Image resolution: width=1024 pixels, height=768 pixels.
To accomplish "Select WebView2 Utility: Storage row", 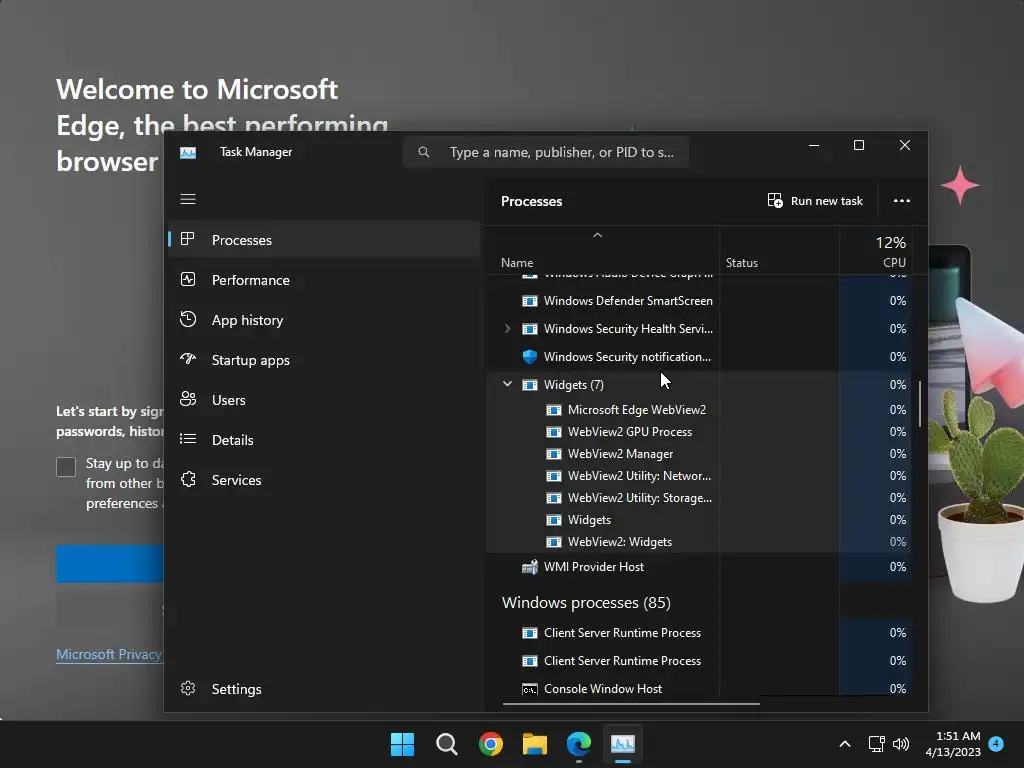I will point(699,498).
